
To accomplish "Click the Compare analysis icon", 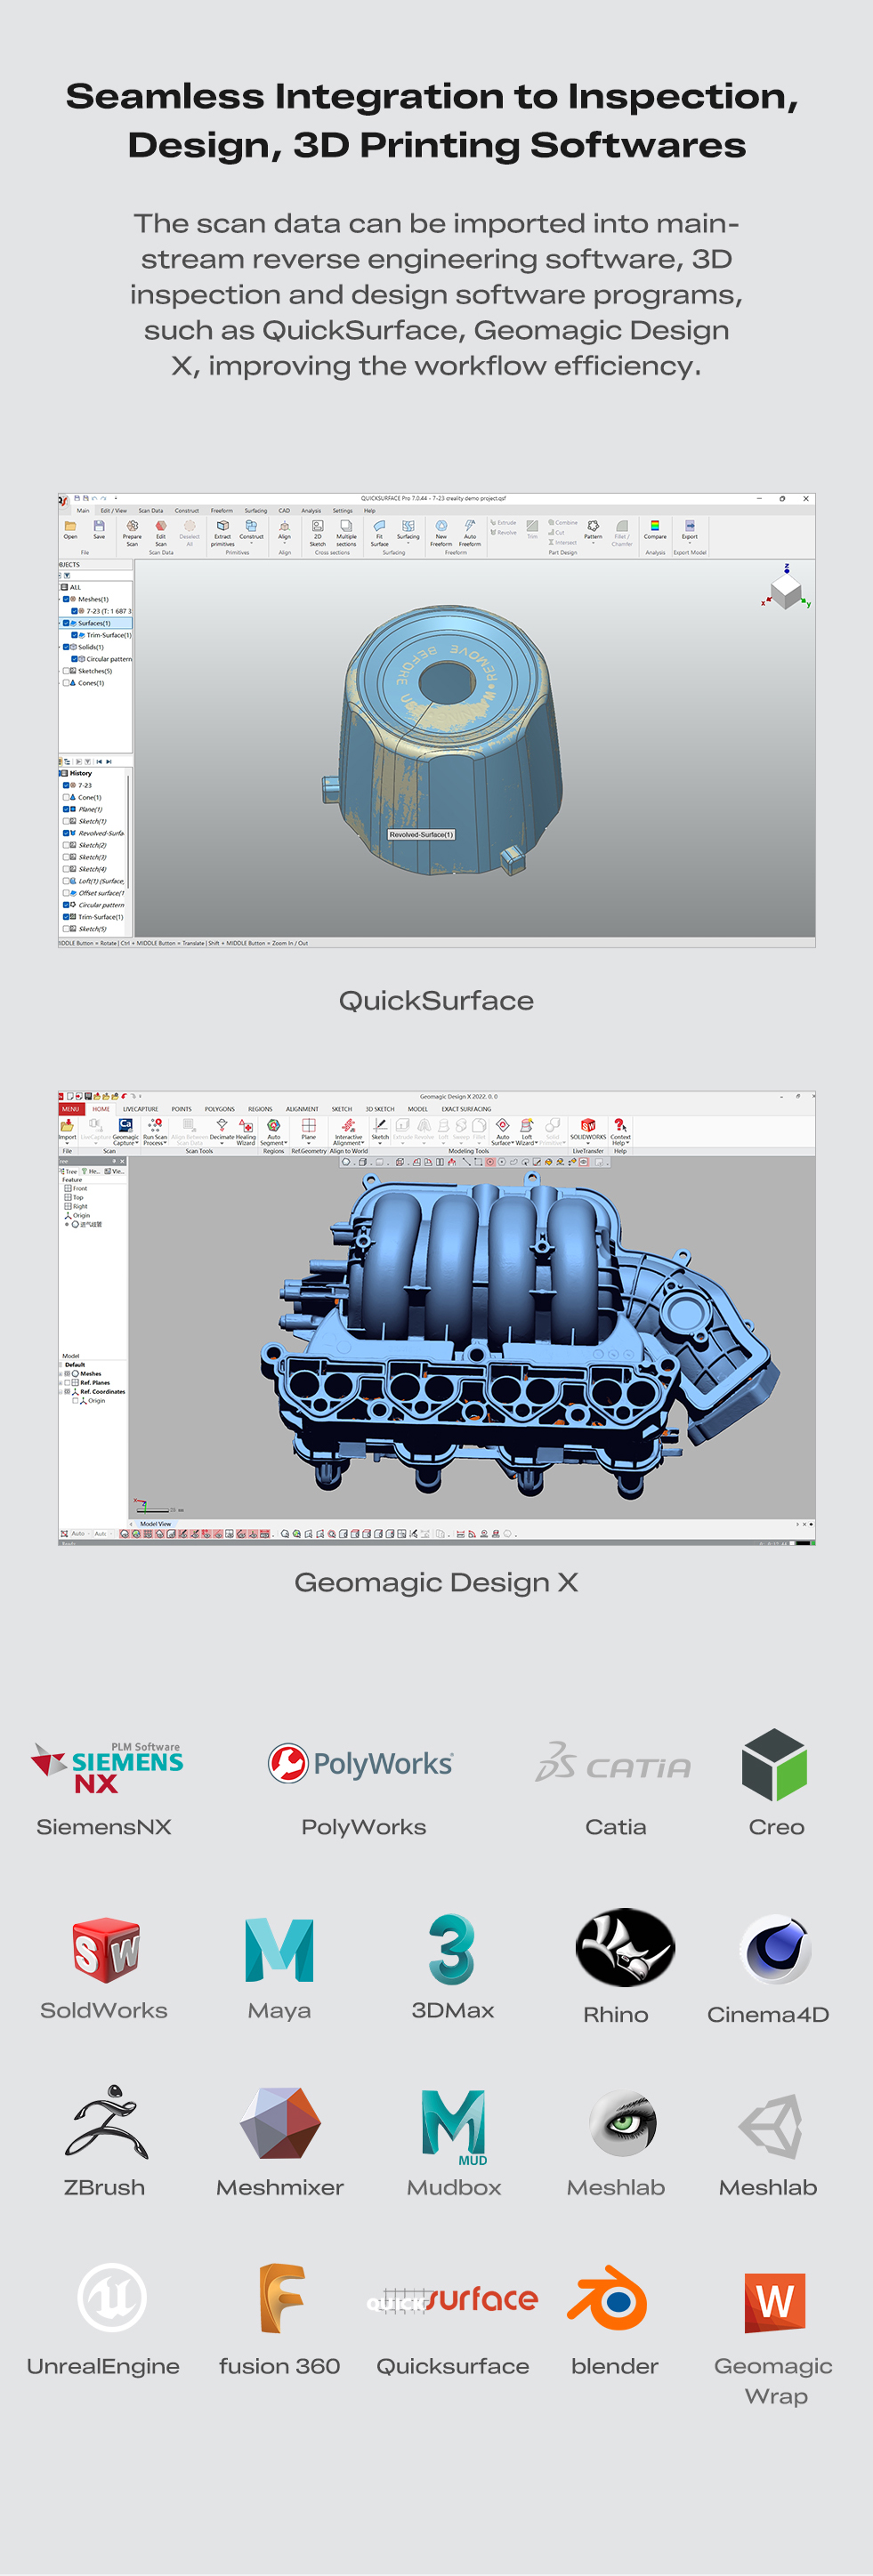I will tap(655, 528).
